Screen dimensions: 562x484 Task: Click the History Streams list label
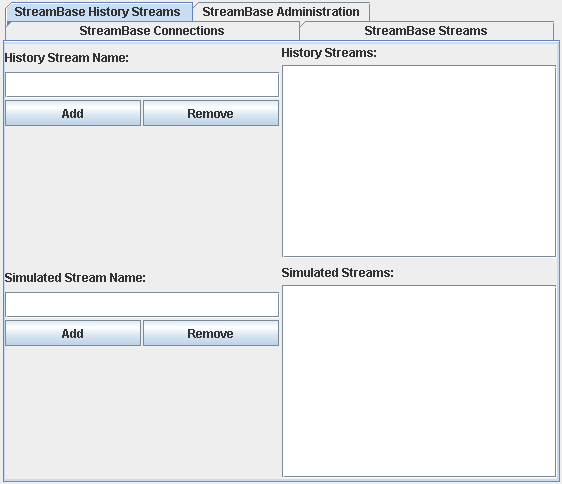(329, 53)
